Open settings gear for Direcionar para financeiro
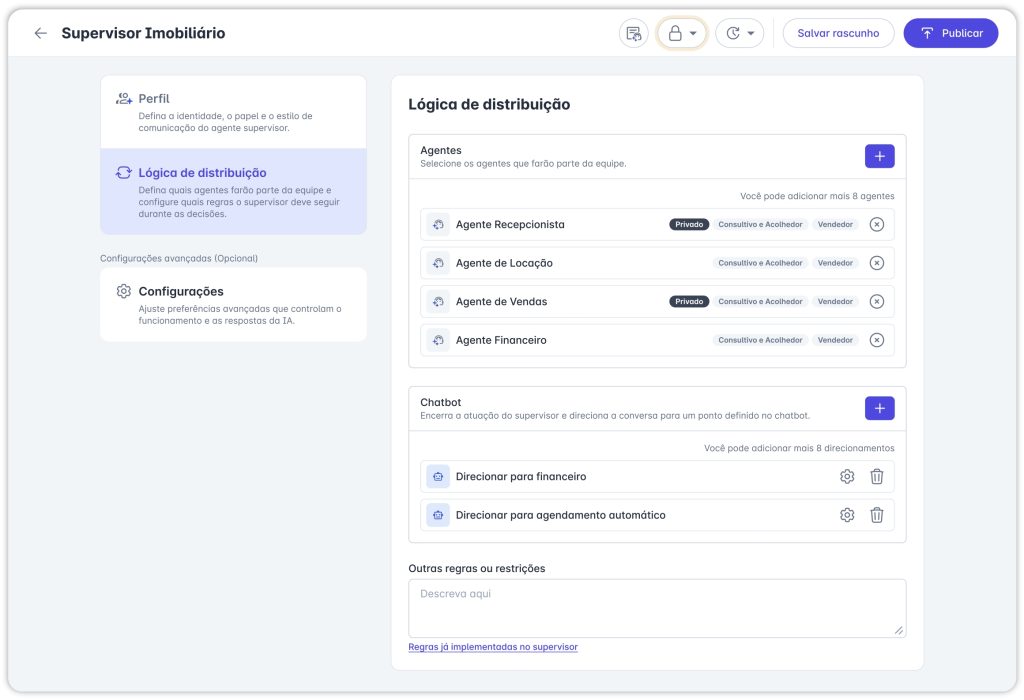Image resolution: width=1024 pixels, height=700 pixels. (x=847, y=477)
